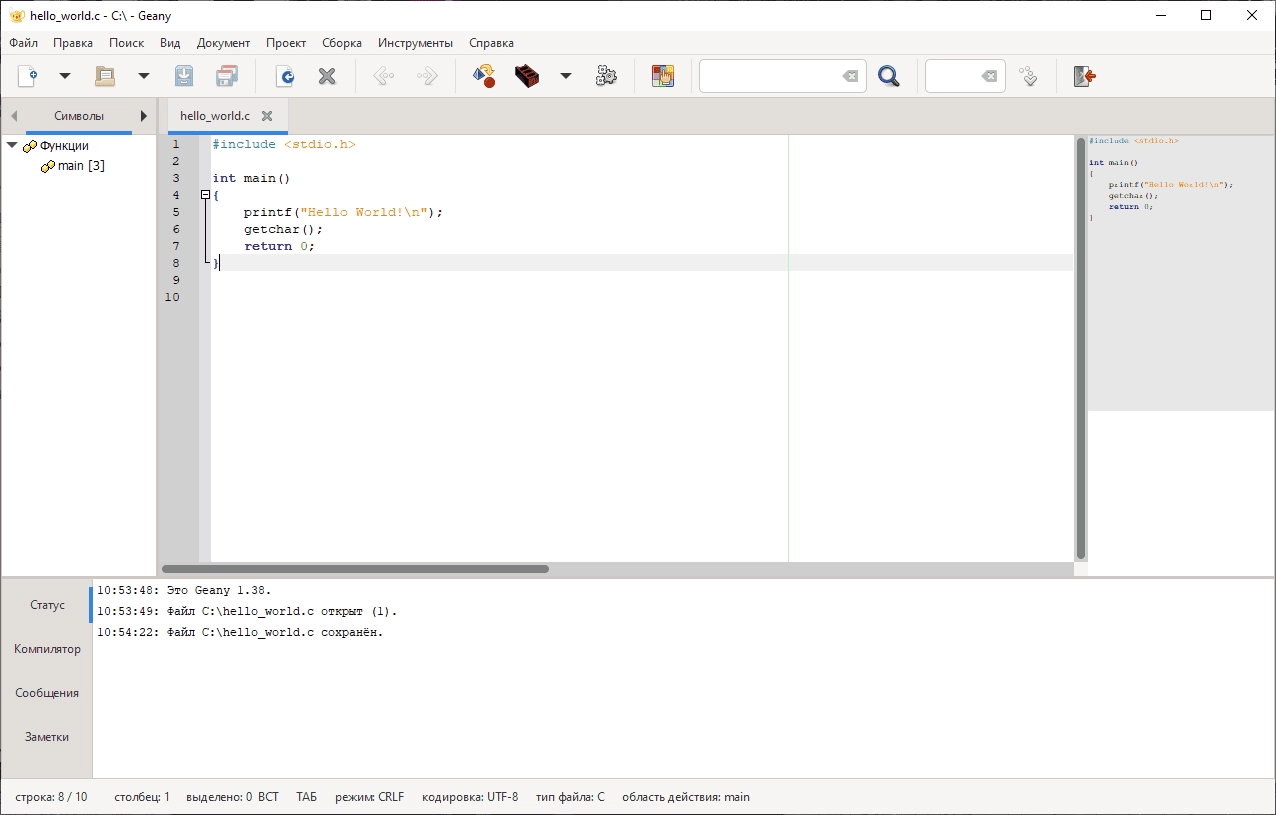Navigate forward one location
Viewport: 1276px width, 815px height.
427,76
